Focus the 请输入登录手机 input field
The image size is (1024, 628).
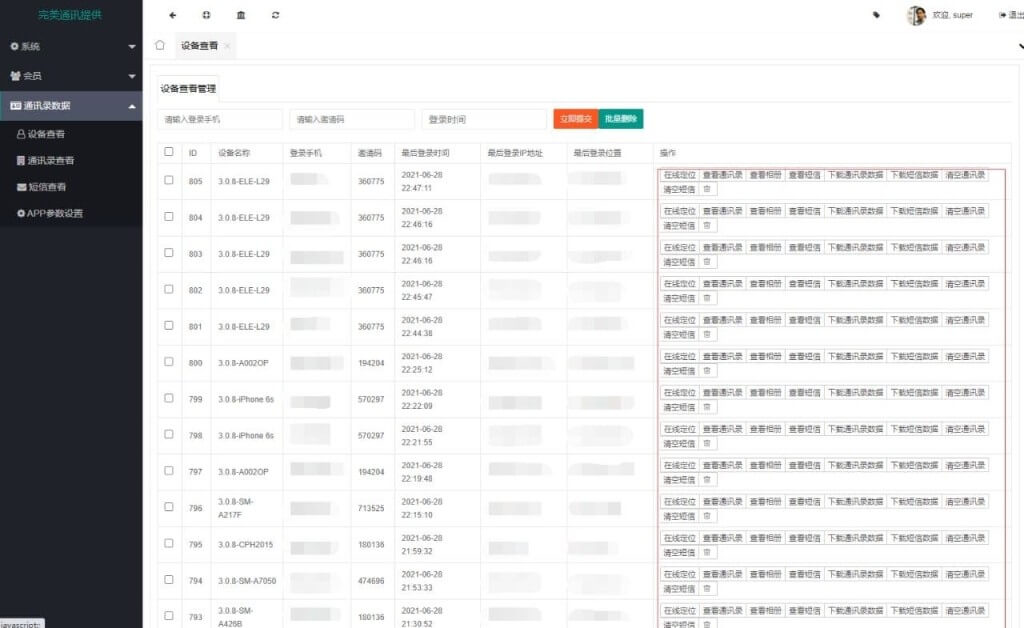(x=220, y=119)
